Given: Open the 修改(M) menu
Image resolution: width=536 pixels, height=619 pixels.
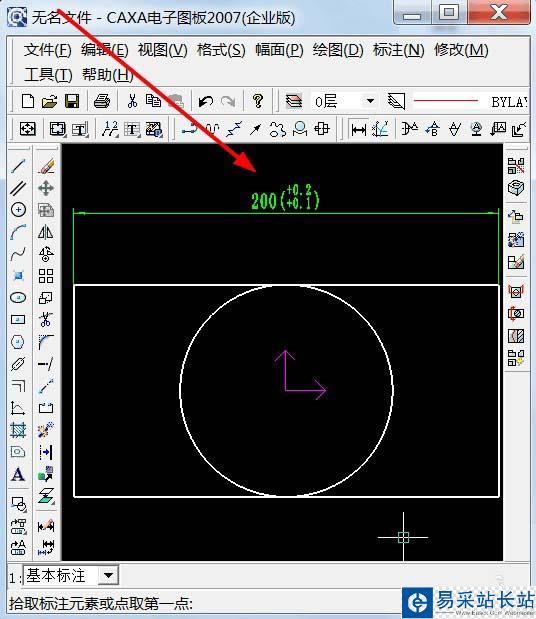Looking at the screenshot, I should coord(461,50).
